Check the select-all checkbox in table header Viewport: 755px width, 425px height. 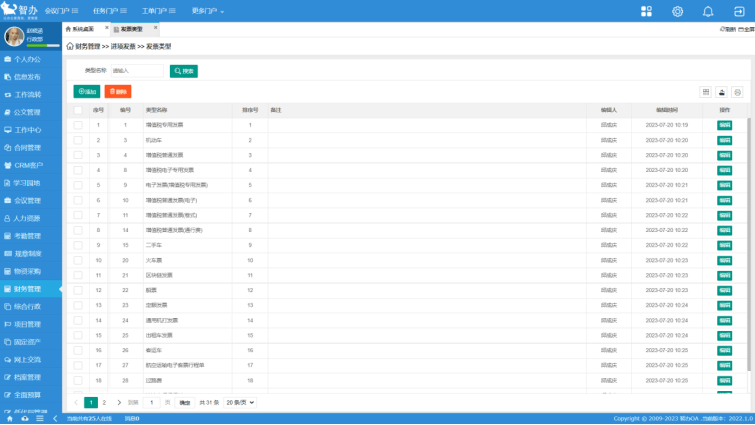click(78, 109)
